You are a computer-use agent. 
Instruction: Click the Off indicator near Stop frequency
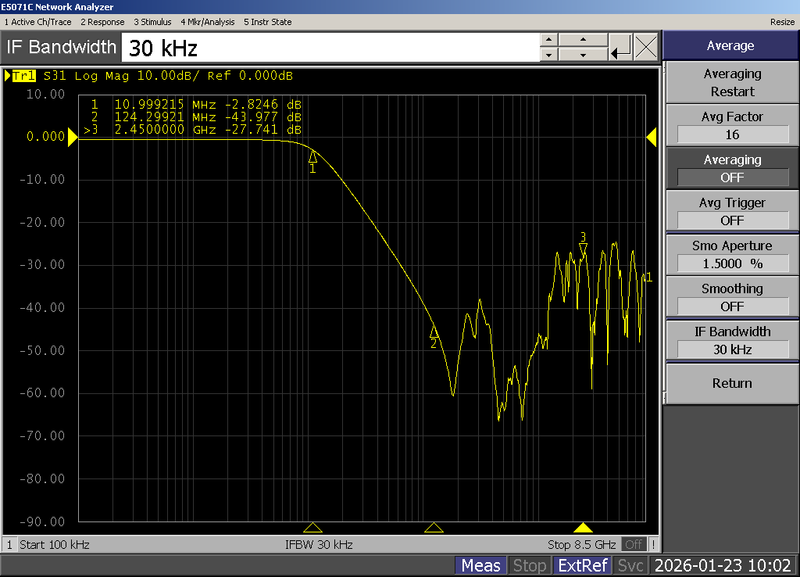(x=637, y=545)
